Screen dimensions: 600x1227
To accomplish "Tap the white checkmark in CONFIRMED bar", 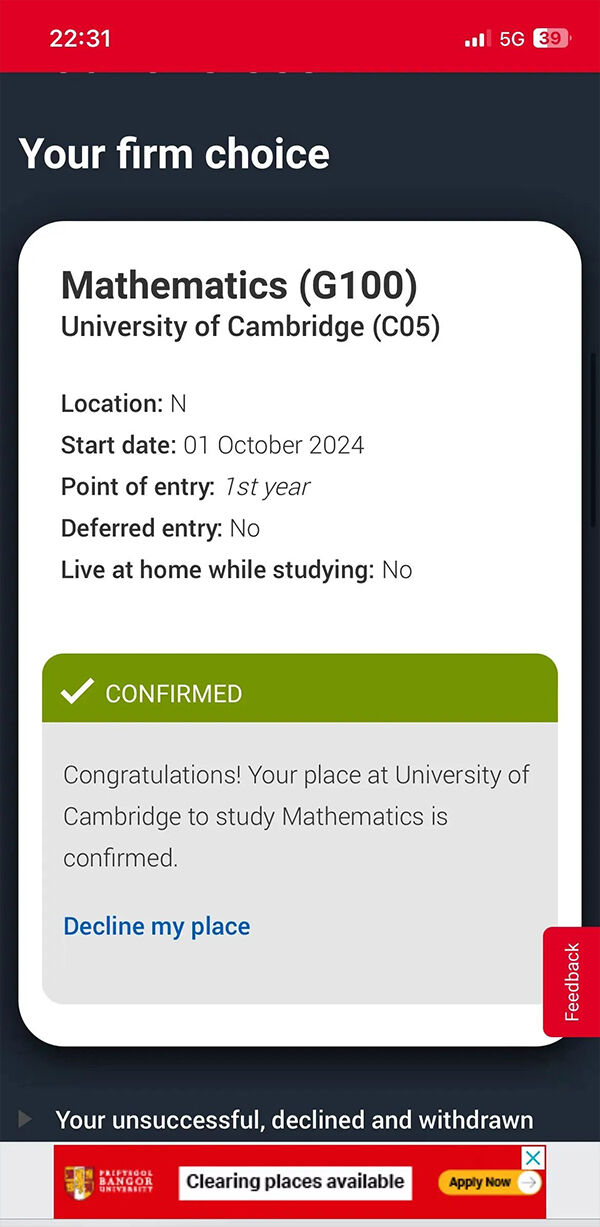I will pos(76,692).
